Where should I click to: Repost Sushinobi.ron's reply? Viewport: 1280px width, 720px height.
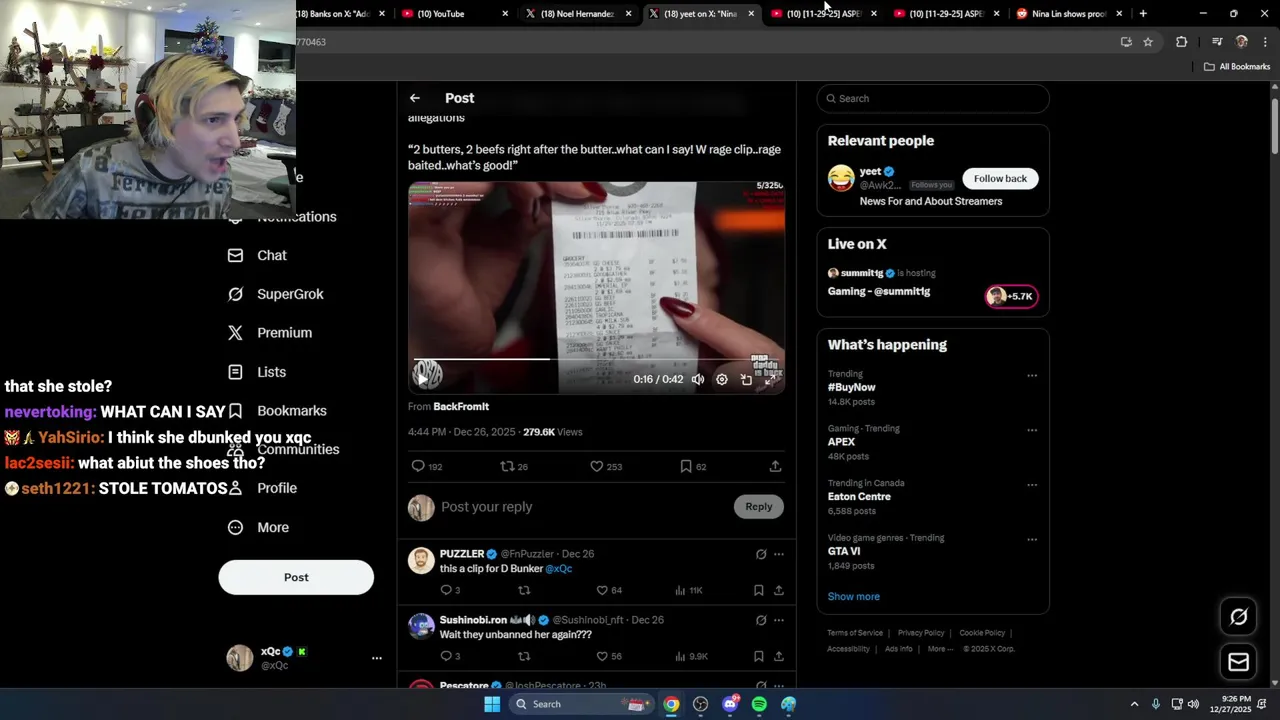[524, 656]
